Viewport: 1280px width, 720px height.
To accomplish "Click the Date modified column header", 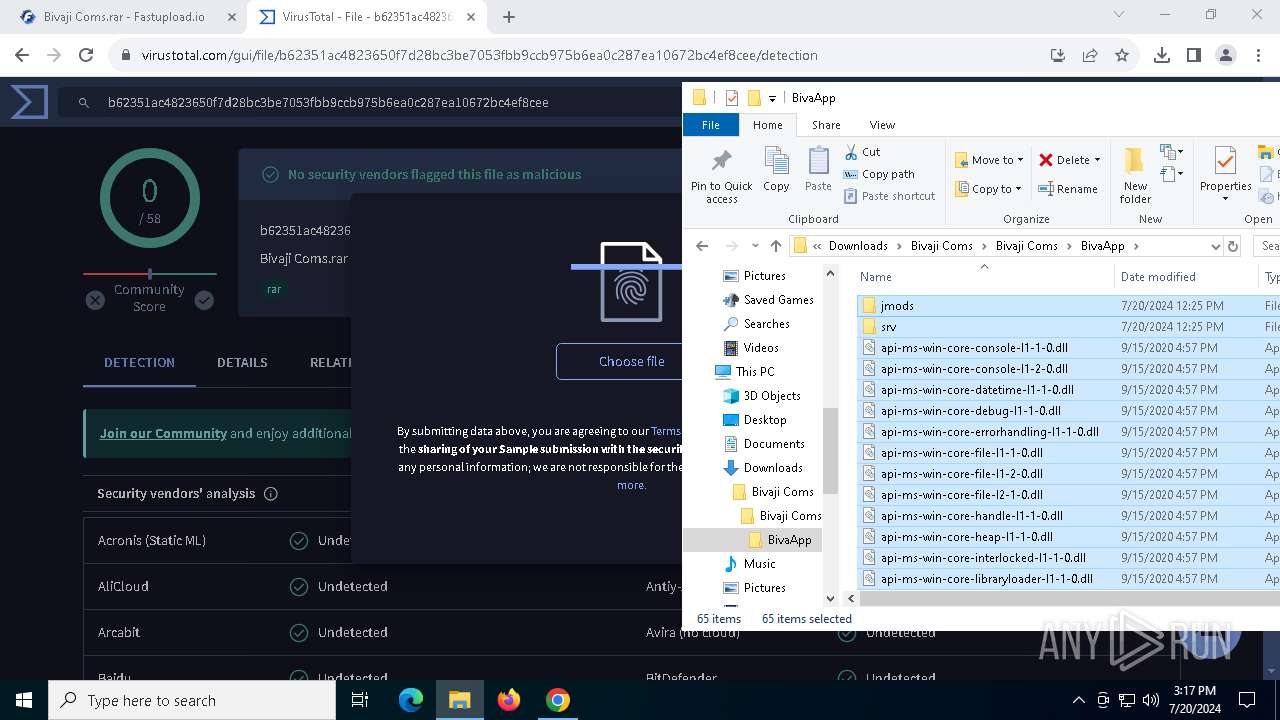I will (x=1158, y=277).
